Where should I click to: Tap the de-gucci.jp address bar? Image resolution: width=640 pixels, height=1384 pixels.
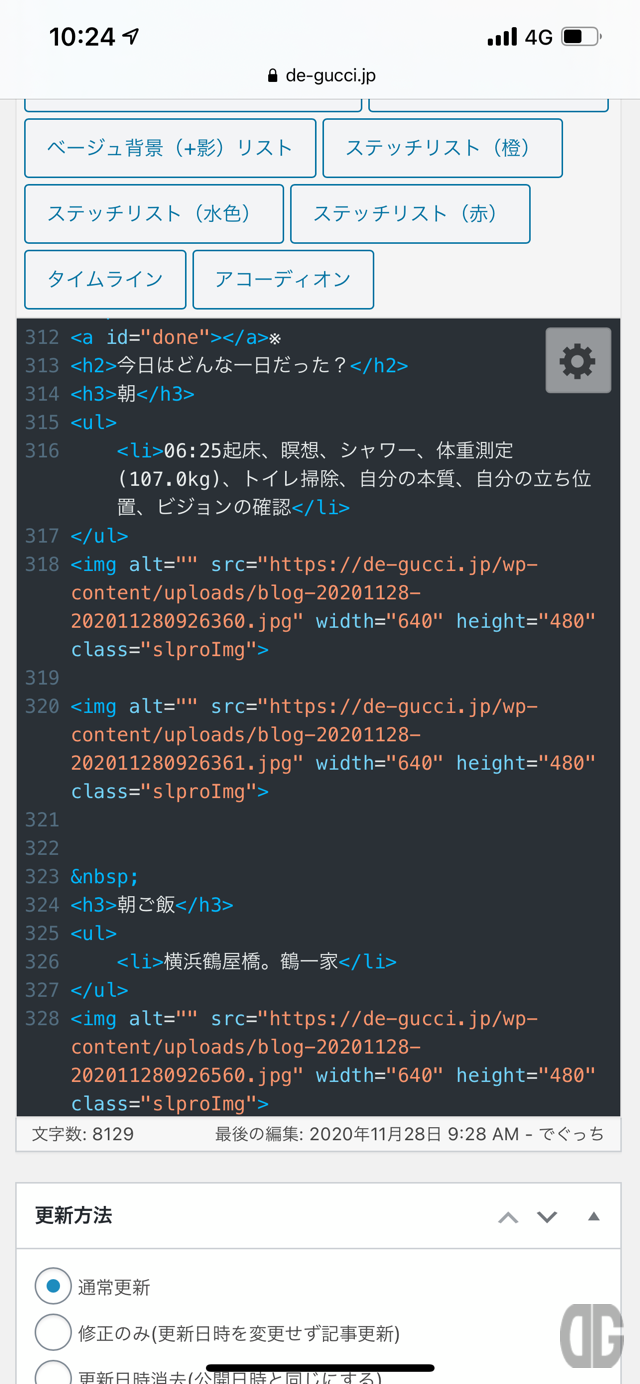[x=320, y=76]
